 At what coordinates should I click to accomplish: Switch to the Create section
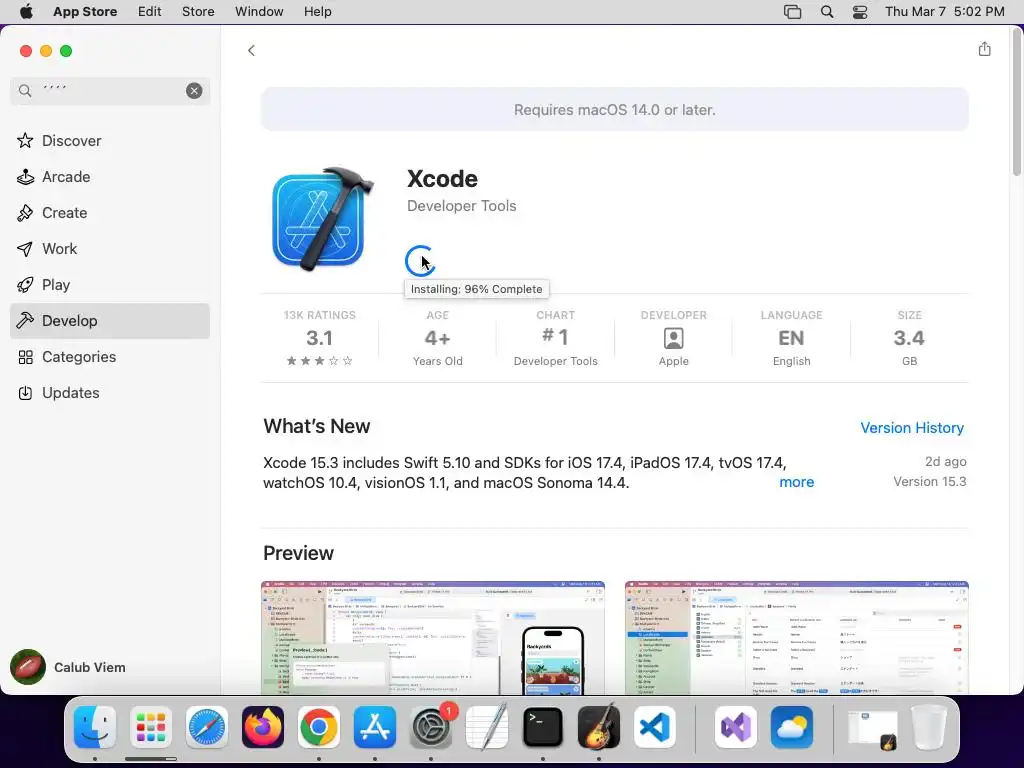pyautogui.click(x=110, y=212)
